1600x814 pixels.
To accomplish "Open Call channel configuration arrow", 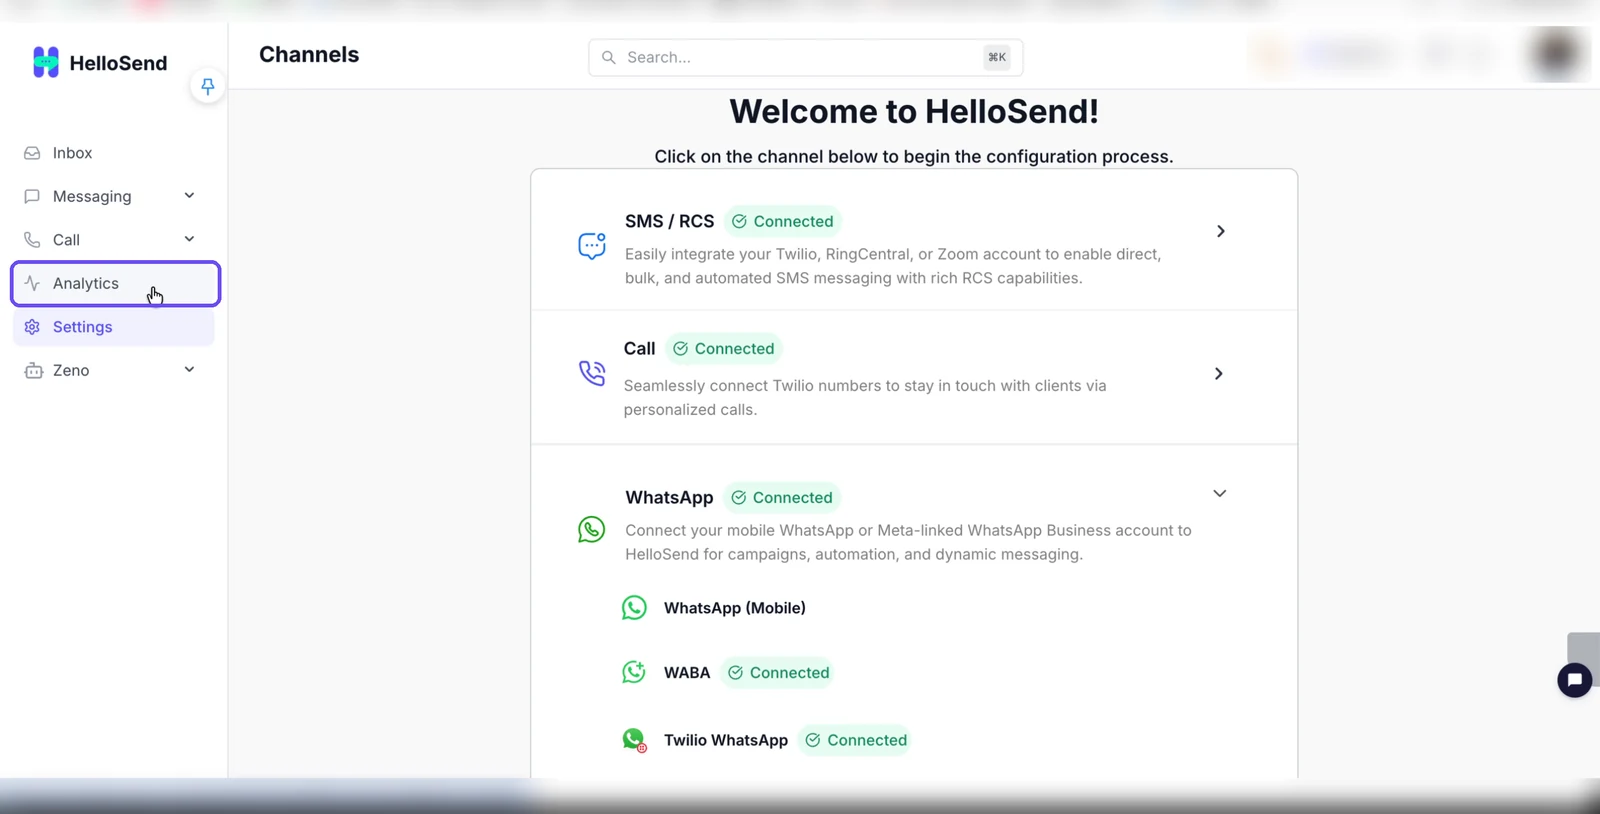I will 1218,373.
